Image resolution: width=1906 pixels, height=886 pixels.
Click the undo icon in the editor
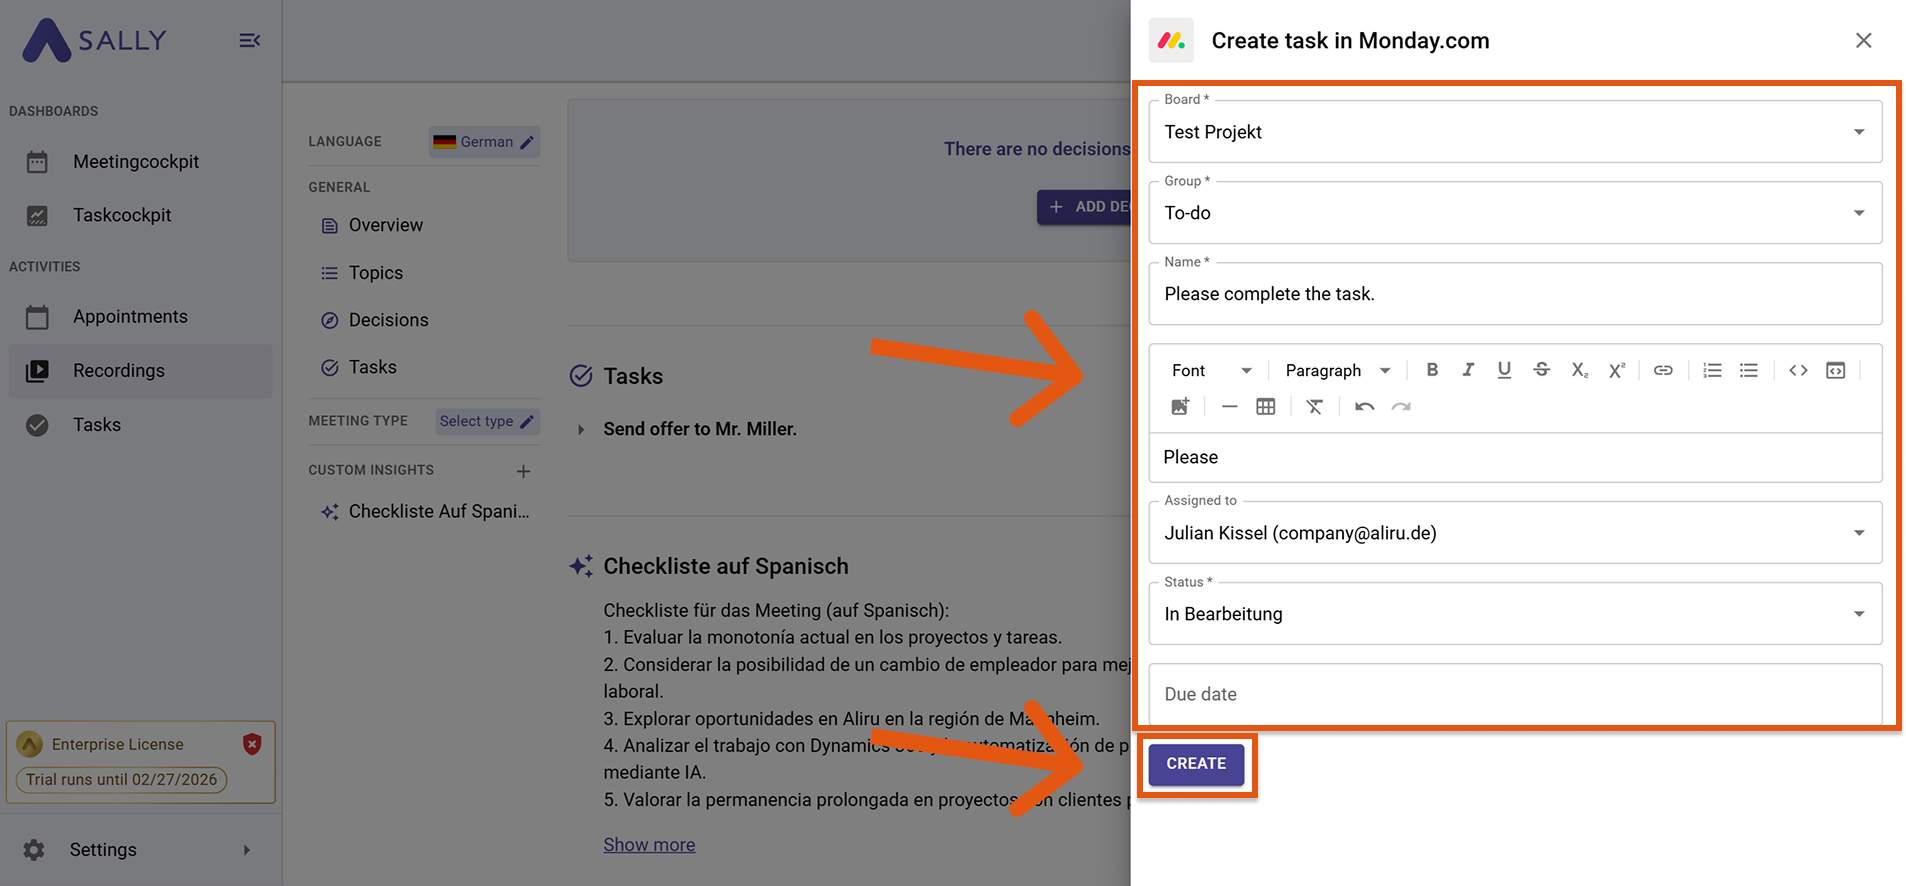coord(1364,406)
